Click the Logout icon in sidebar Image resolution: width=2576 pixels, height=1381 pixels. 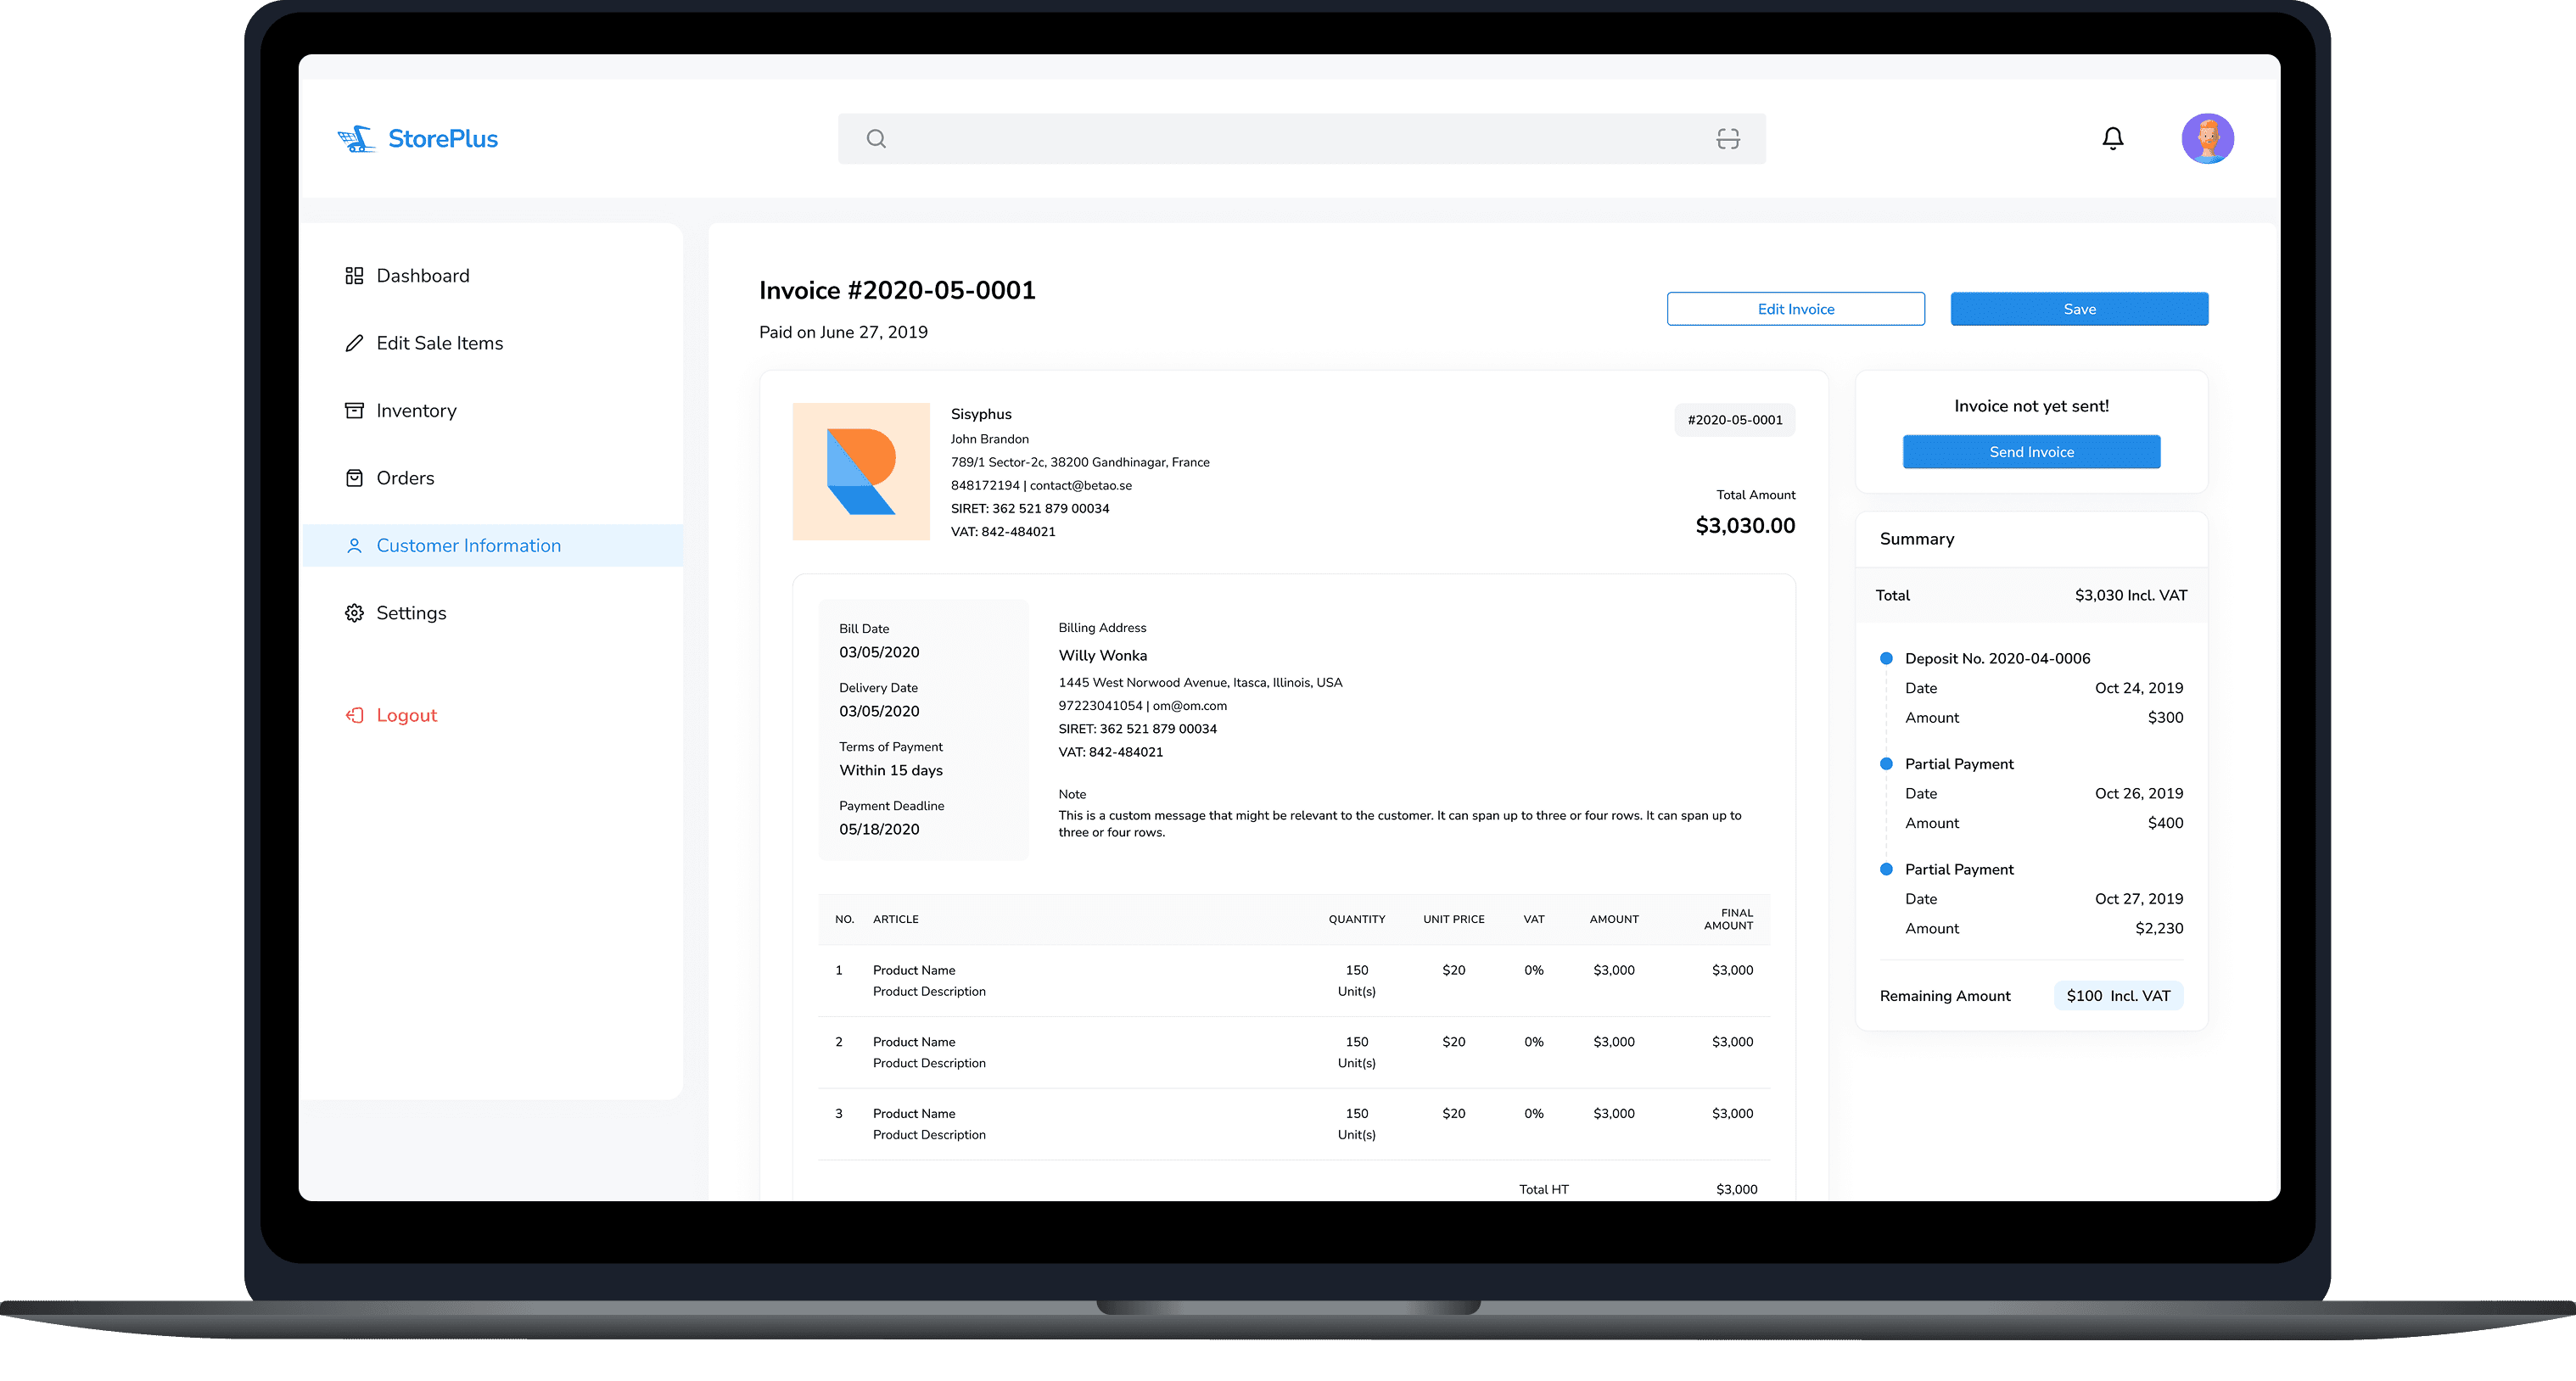354,715
